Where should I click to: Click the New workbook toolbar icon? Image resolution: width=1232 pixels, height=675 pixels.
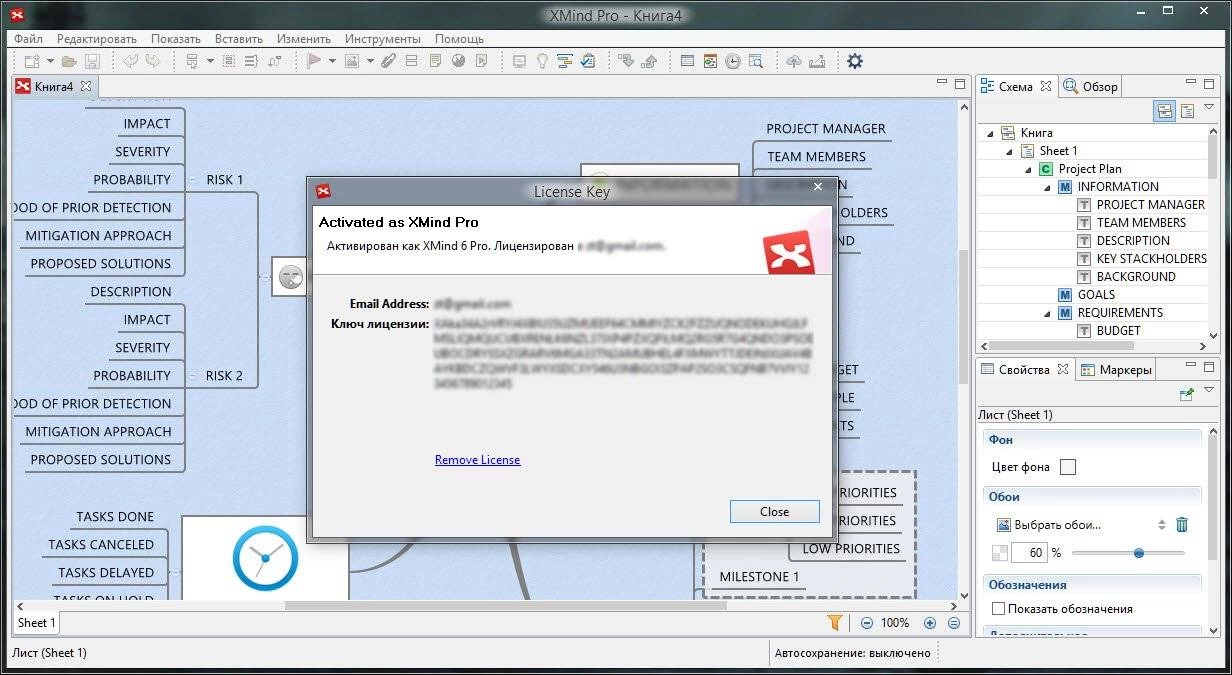tap(32, 61)
